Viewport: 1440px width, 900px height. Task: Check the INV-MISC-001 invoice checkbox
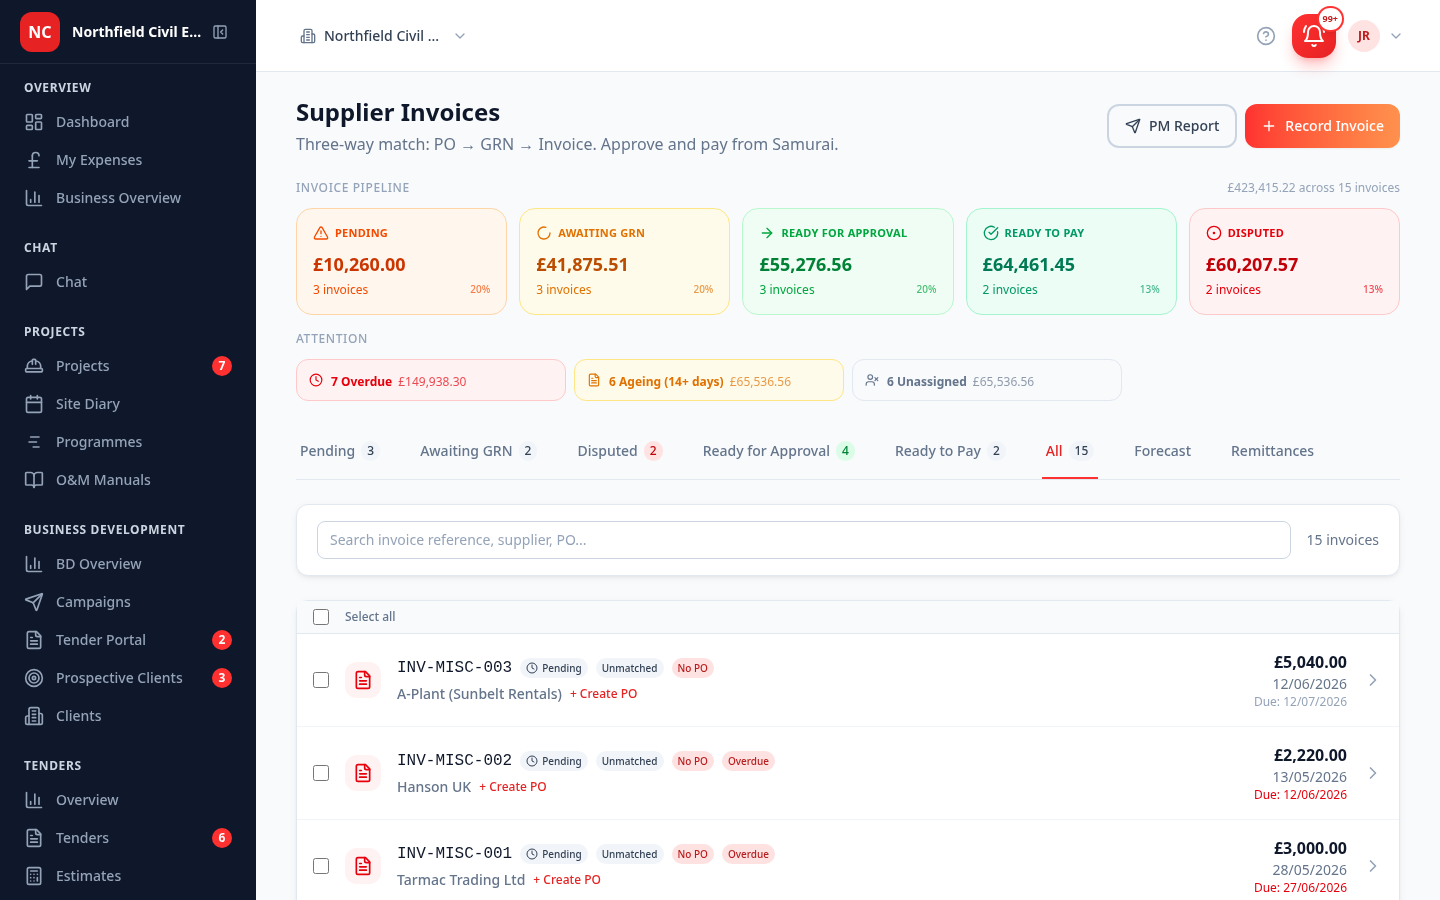point(321,866)
